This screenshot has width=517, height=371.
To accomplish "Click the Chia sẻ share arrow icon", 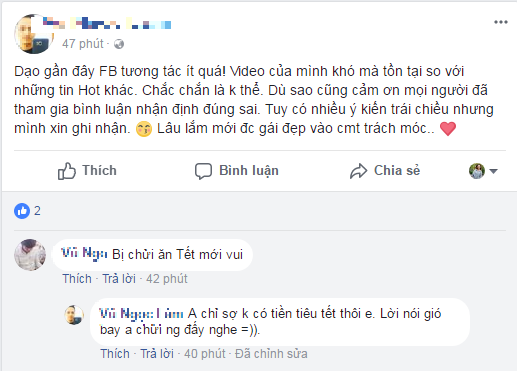I will (x=358, y=171).
